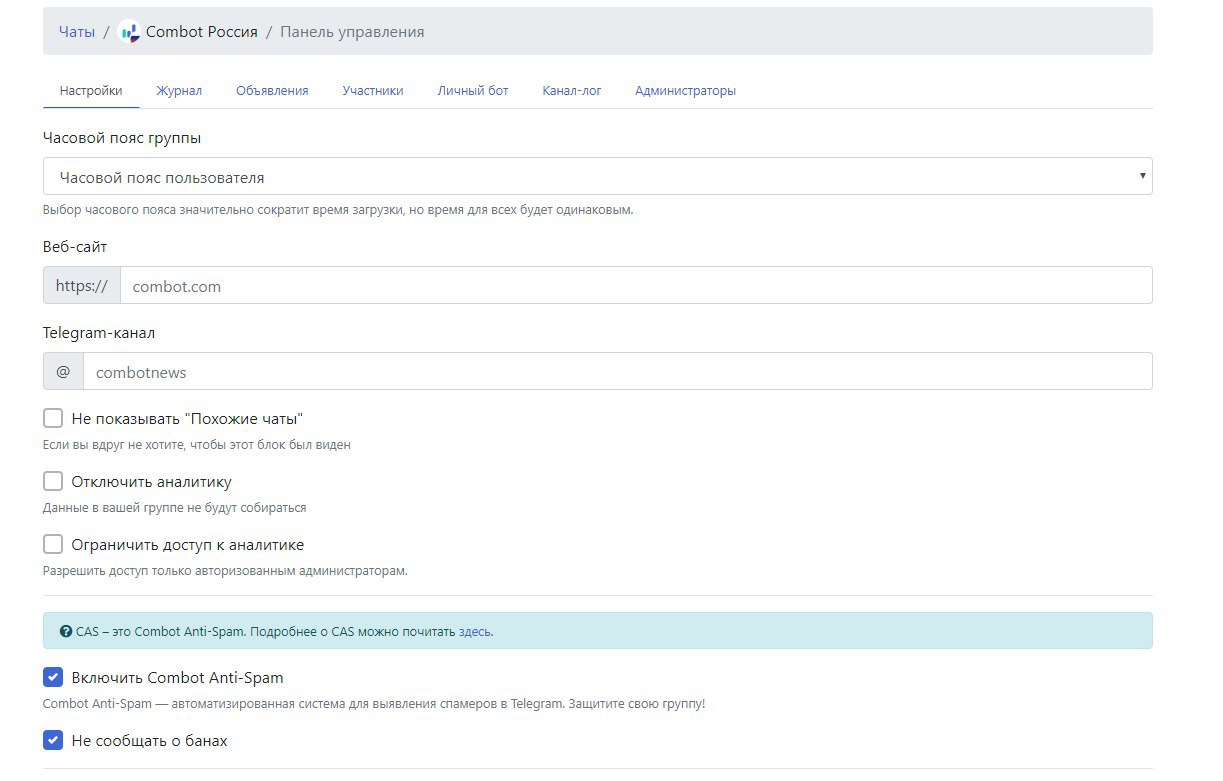Click the Веб-сайт input field

point(636,285)
